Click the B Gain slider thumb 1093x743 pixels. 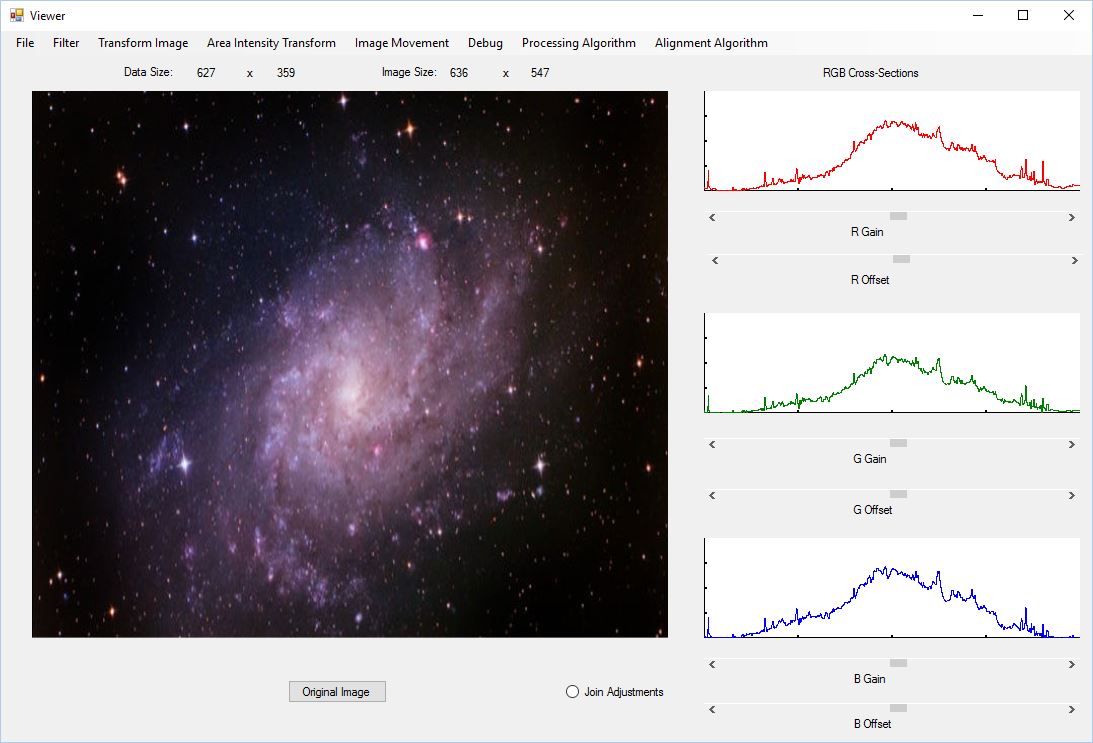899,664
